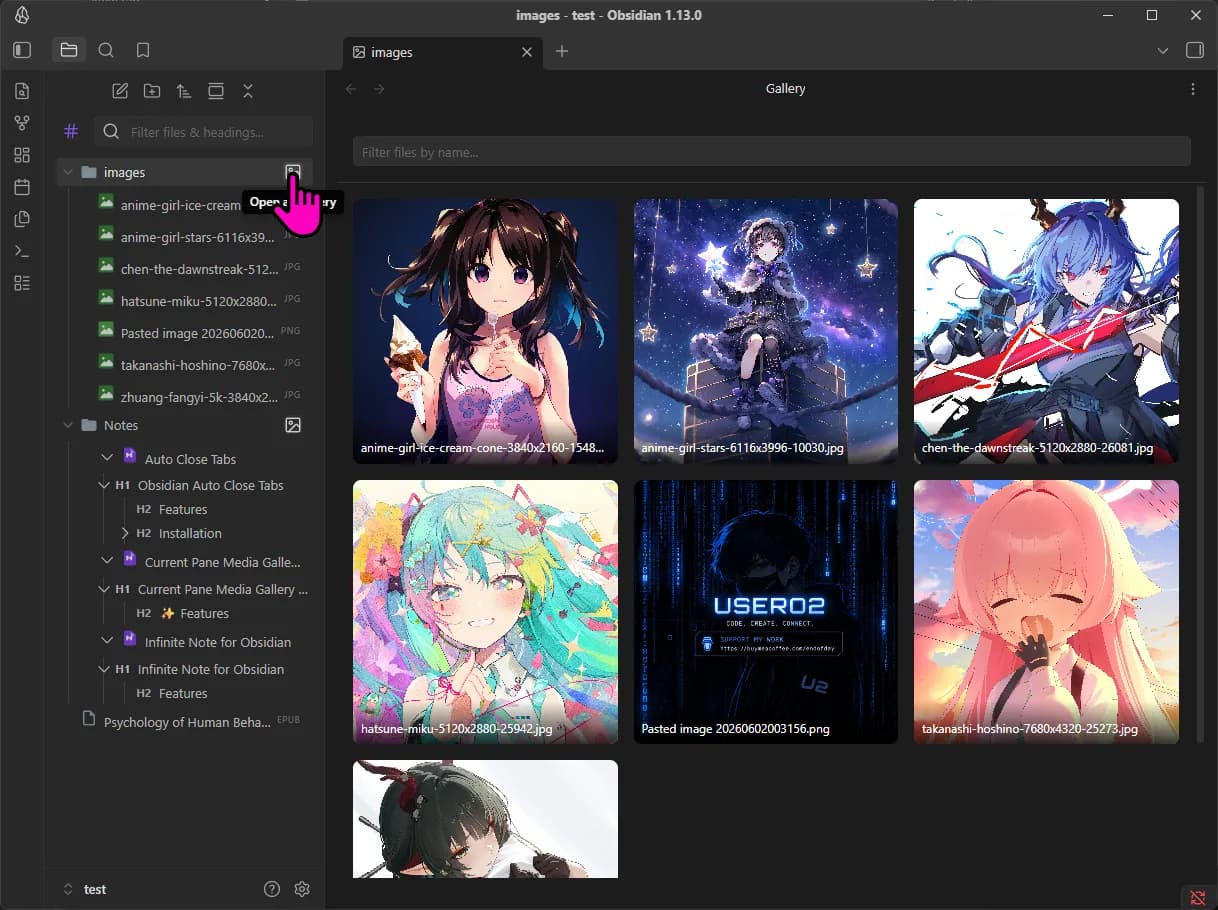Collapse Obsidian Auto Close Tabs H1 heading
Image resolution: width=1218 pixels, height=910 pixels.
pyautogui.click(x=104, y=485)
